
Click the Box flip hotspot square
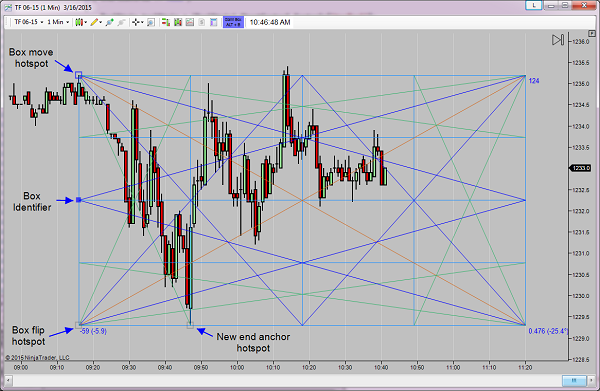78,326
